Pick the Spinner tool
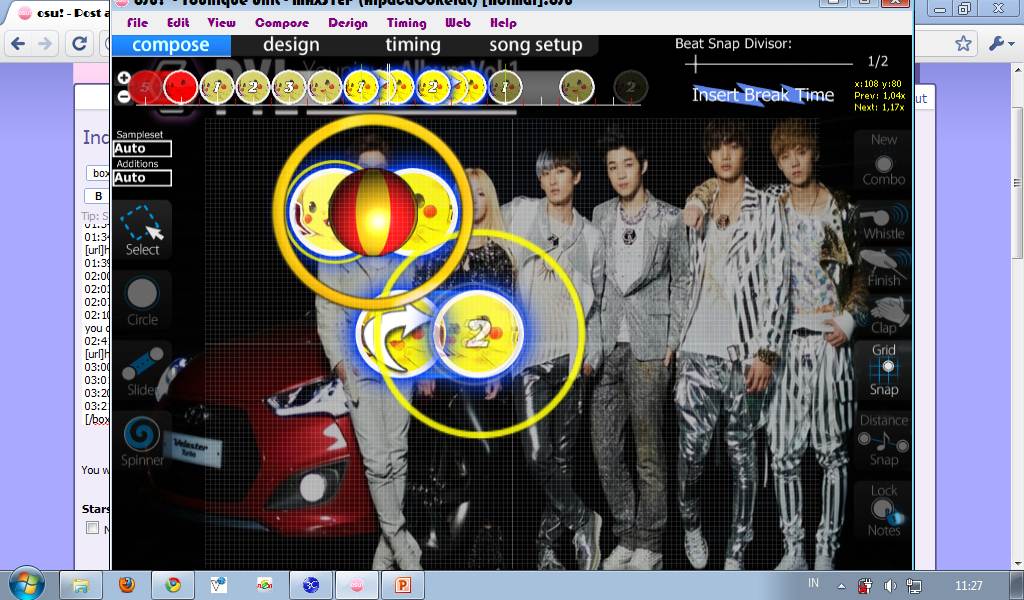 coord(142,440)
